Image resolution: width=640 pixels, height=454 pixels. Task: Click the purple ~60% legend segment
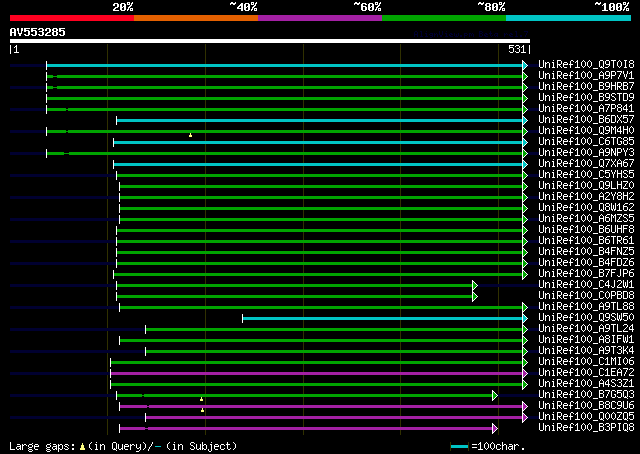(320, 18)
